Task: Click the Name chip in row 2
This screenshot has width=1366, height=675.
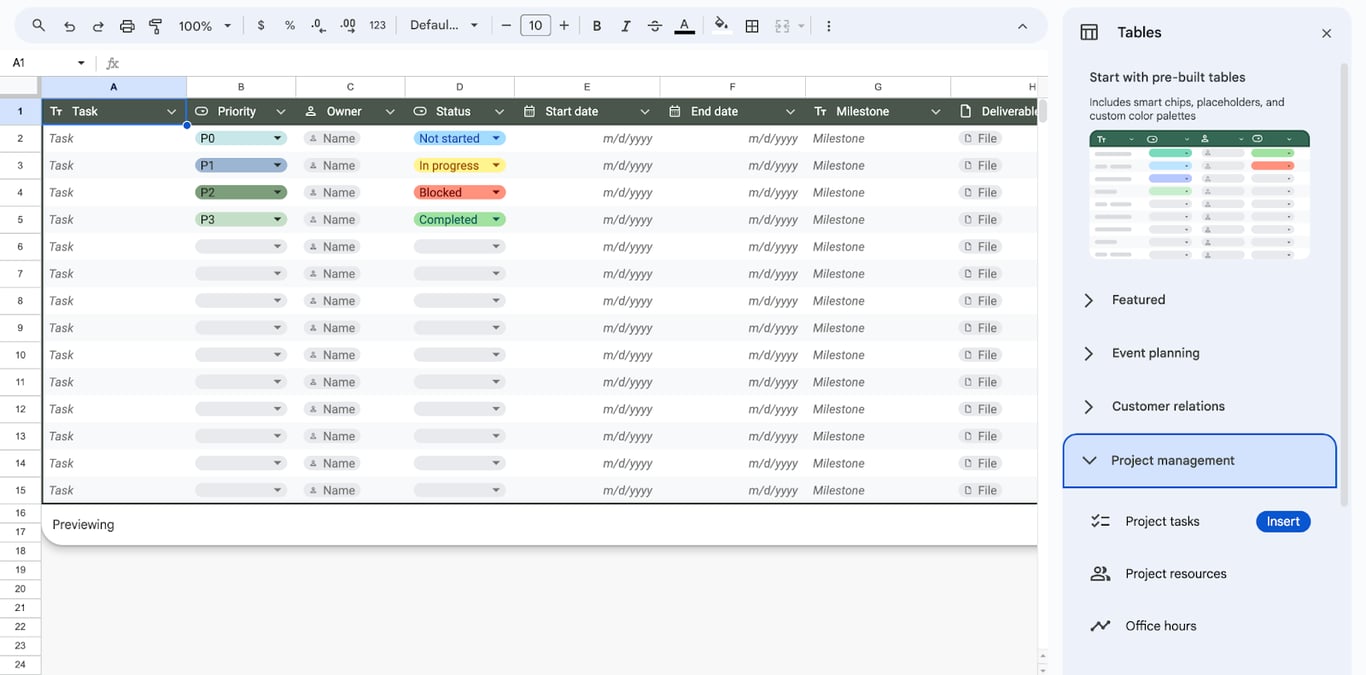Action: 332,139
